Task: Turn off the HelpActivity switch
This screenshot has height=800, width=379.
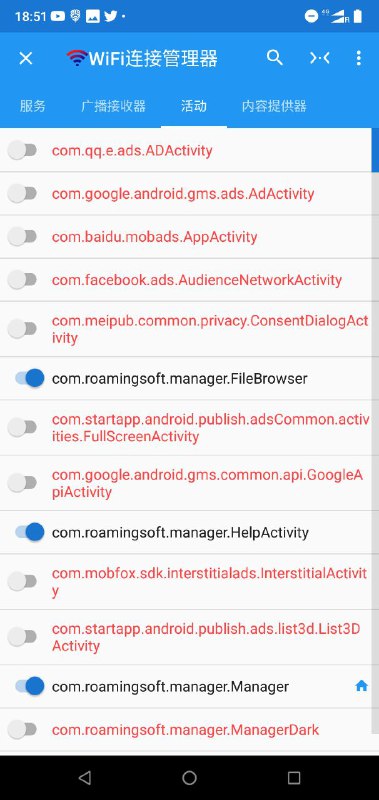Action: [30, 532]
